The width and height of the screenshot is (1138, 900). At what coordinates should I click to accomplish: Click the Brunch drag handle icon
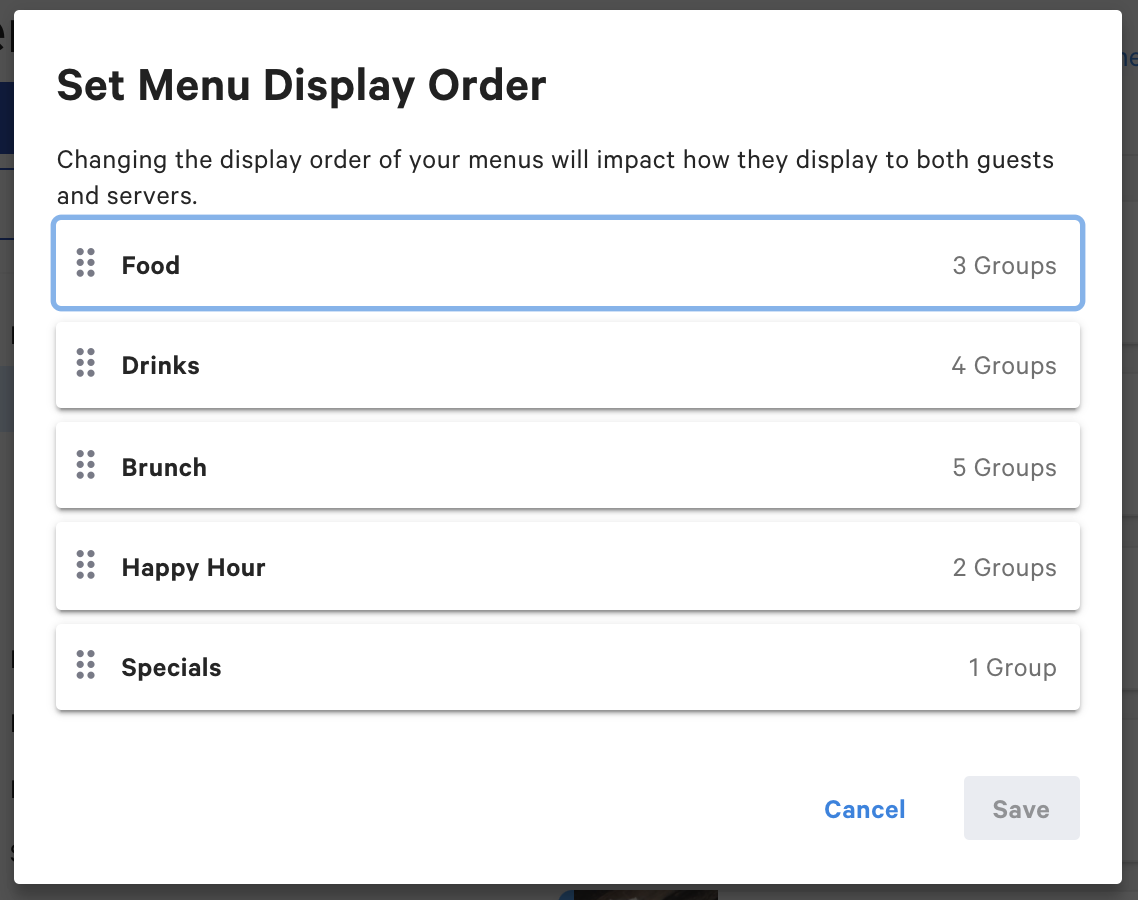click(x=85, y=465)
